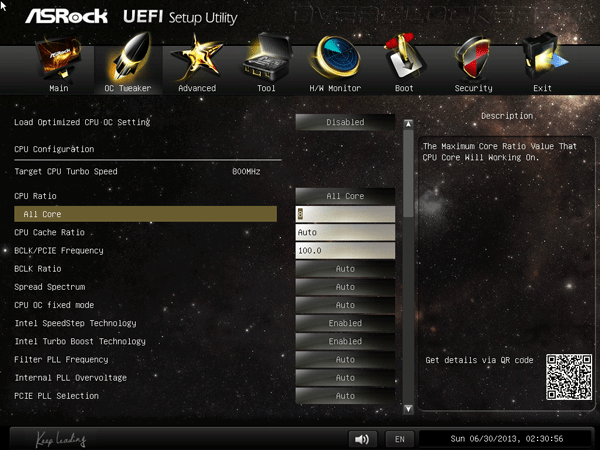
Task: Click the 800MHz turbo speed value
Action: (246, 171)
